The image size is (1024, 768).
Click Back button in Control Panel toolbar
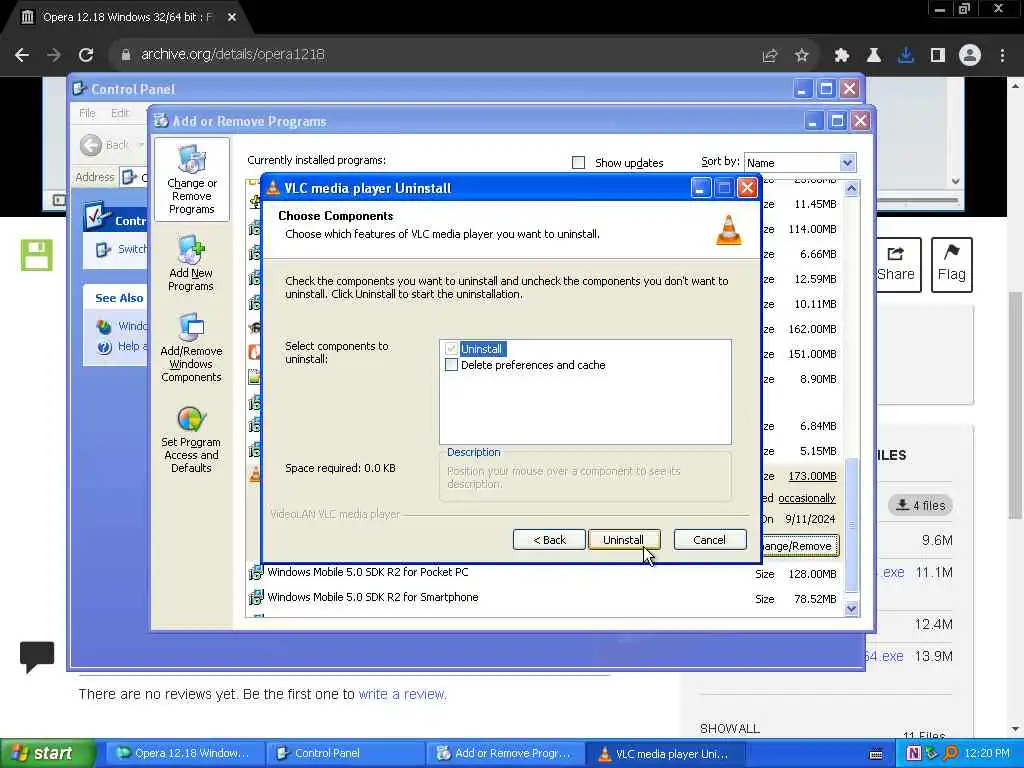tap(105, 144)
